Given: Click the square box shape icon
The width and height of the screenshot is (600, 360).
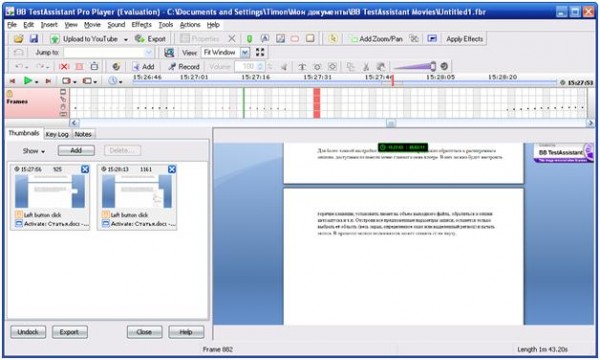Looking at the screenshot, I should click(x=310, y=38).
